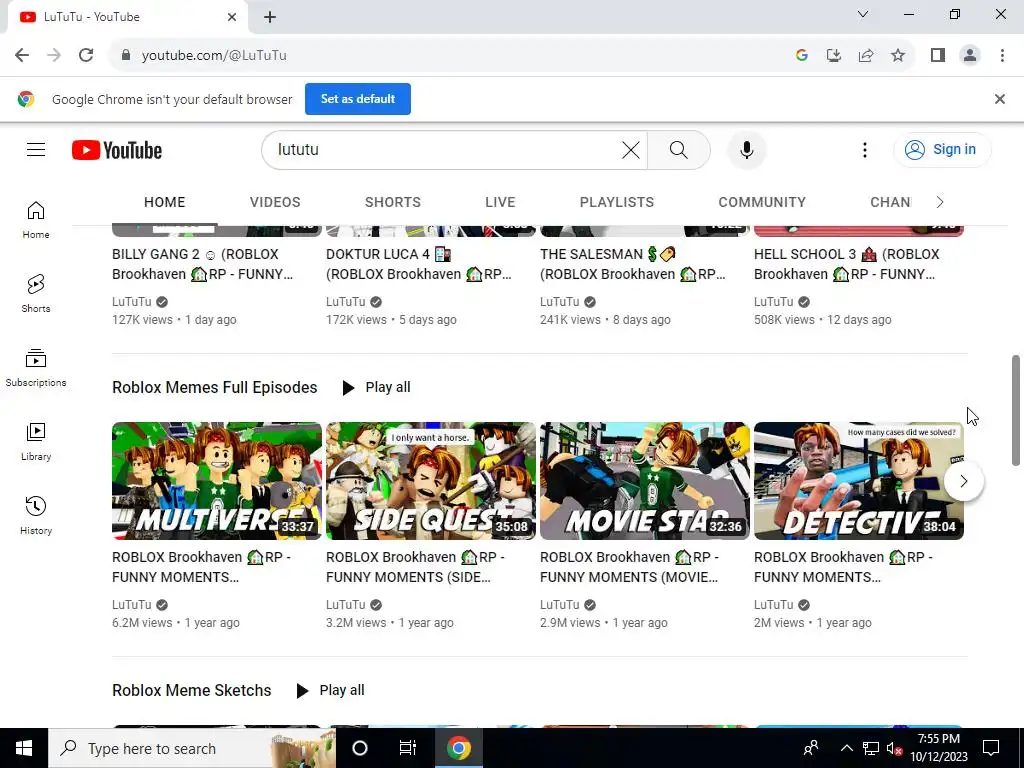Click the YouTube logo
The height and width of the screenshot is (768, 1024).
[117, 150]
